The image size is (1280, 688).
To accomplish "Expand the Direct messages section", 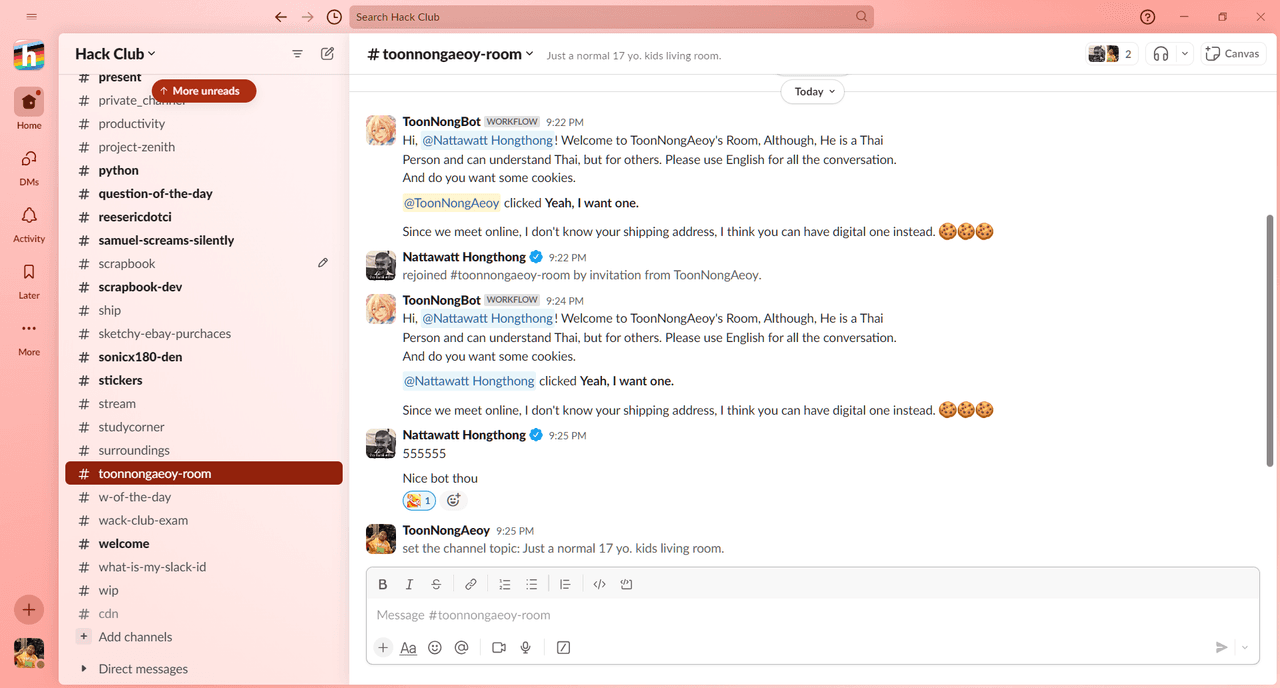I will (x=83, y=669).
